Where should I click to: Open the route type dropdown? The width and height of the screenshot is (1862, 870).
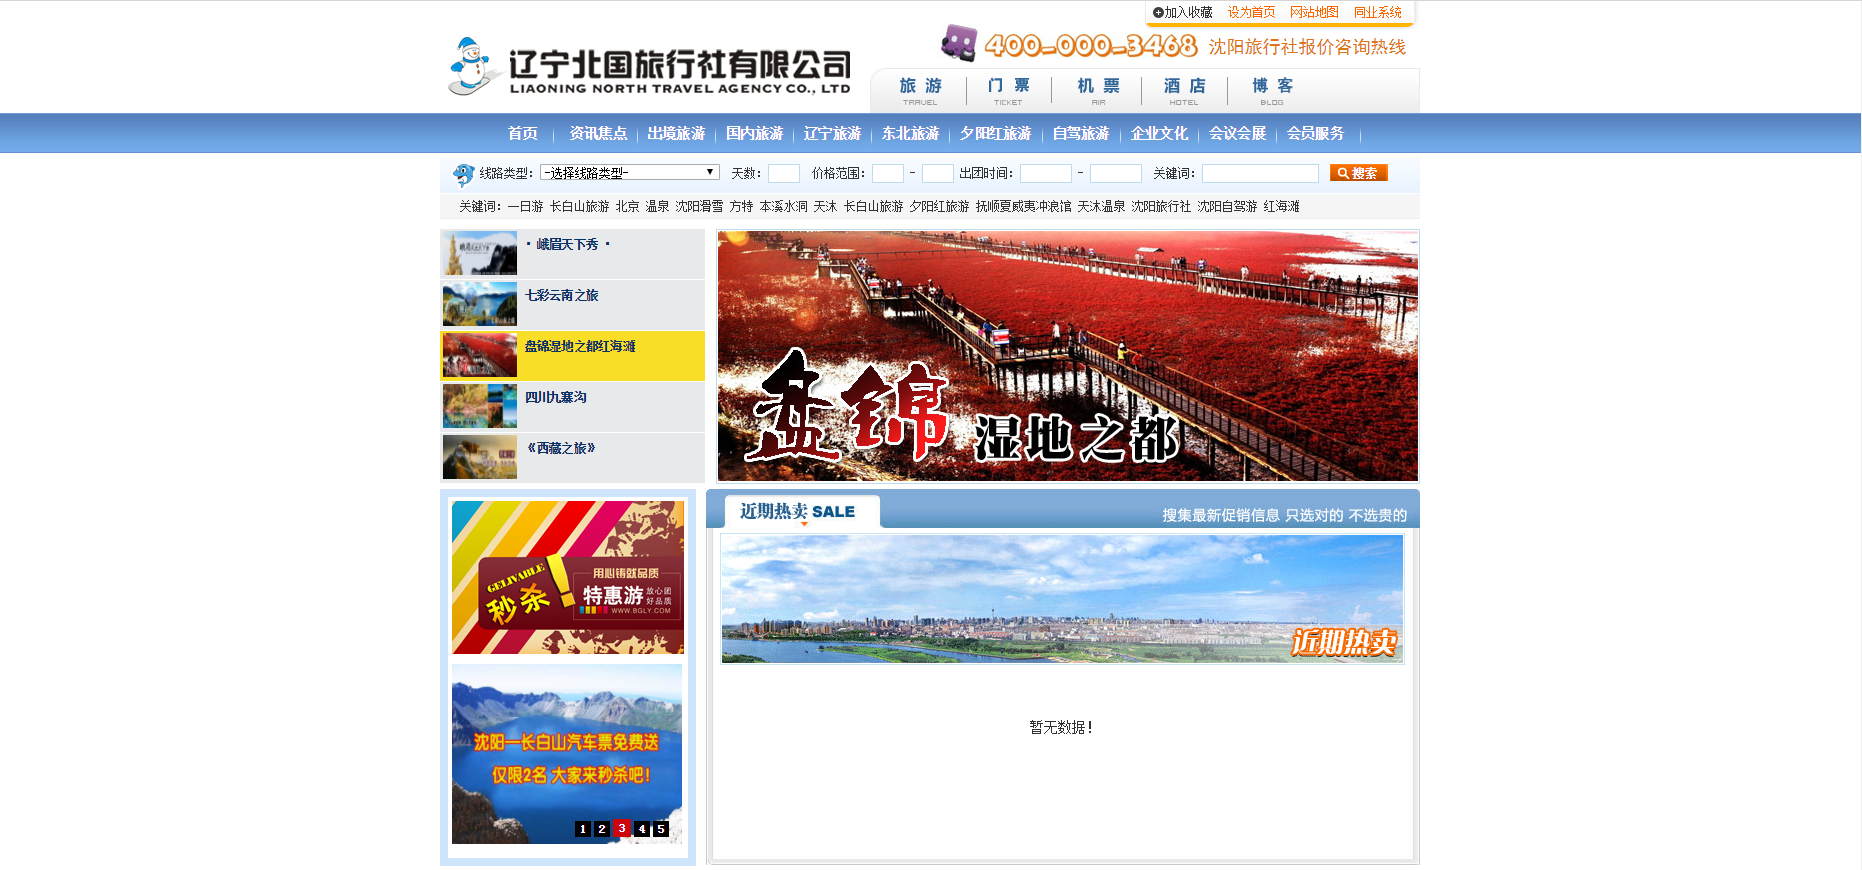pyautogui.click(x=629, y=172)
